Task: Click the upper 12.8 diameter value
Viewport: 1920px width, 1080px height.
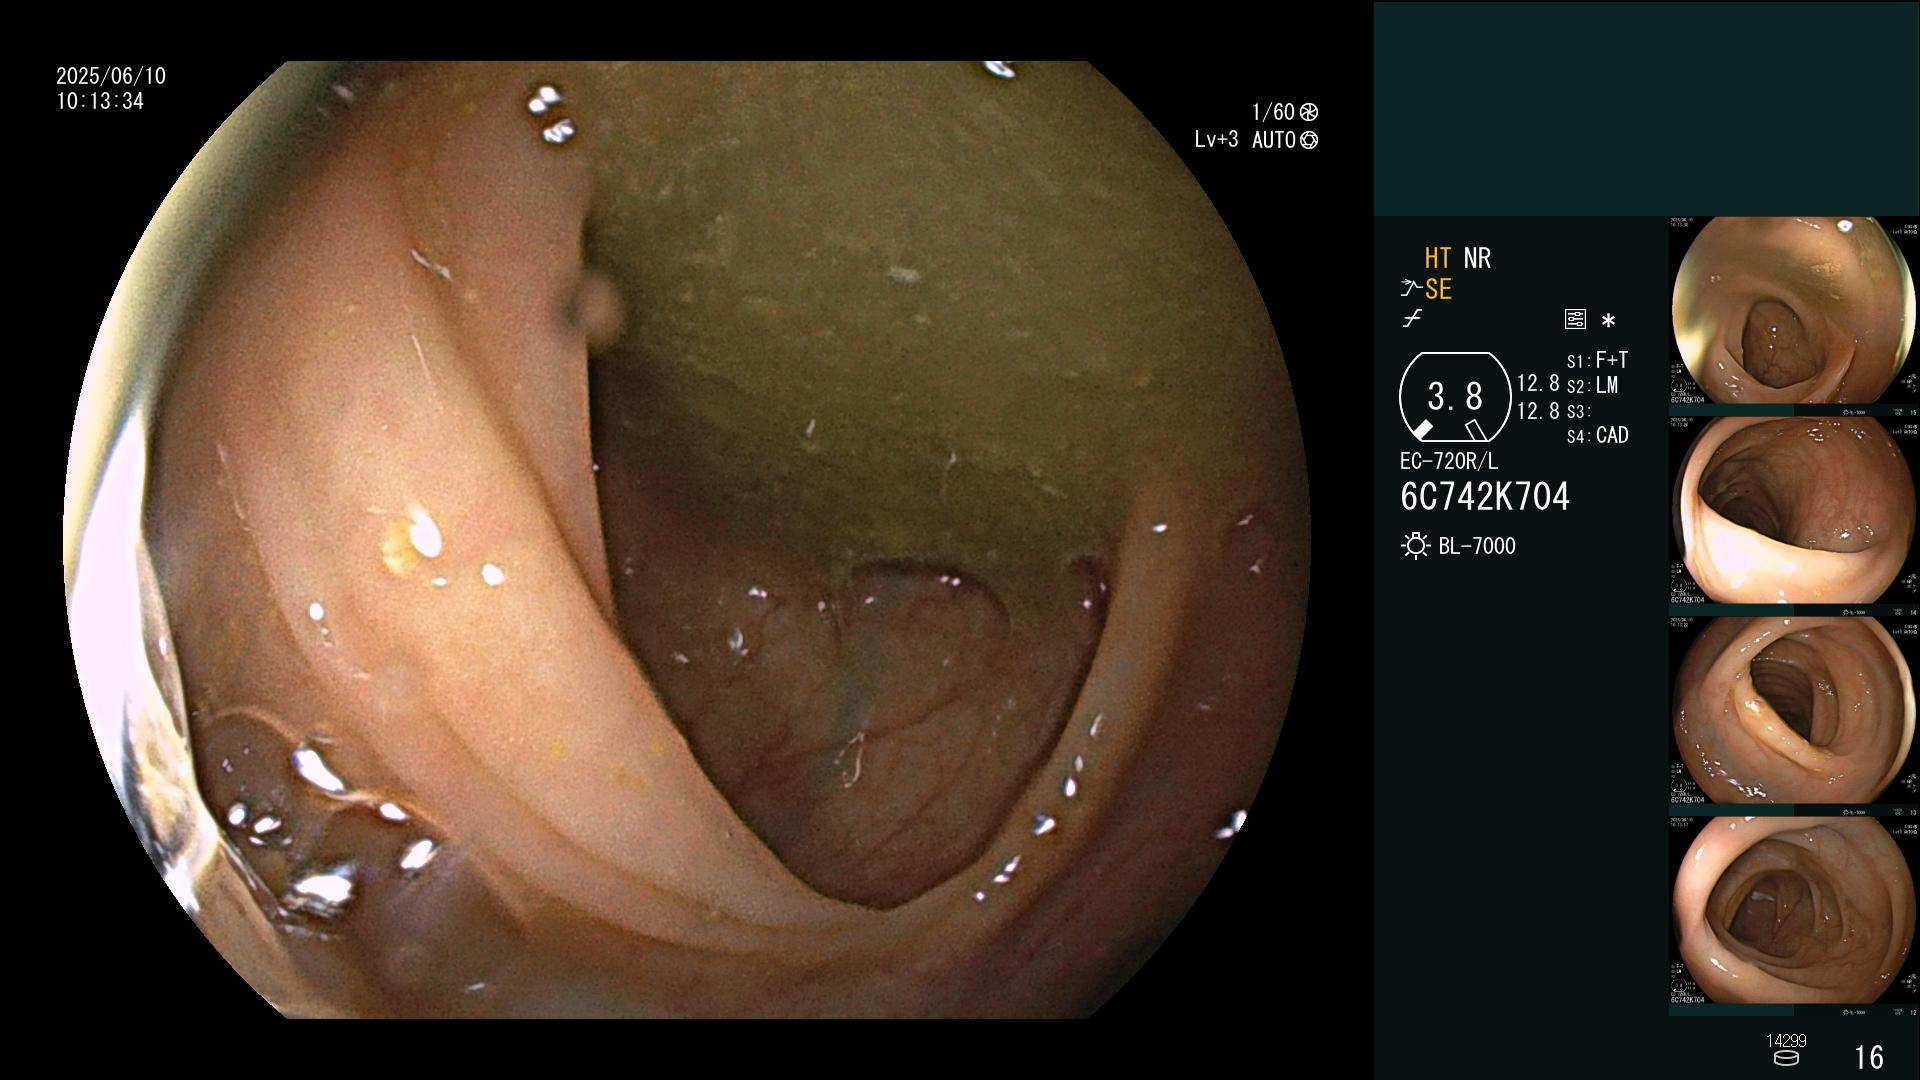Action: pyautogui.click(x=1538, y=383)
